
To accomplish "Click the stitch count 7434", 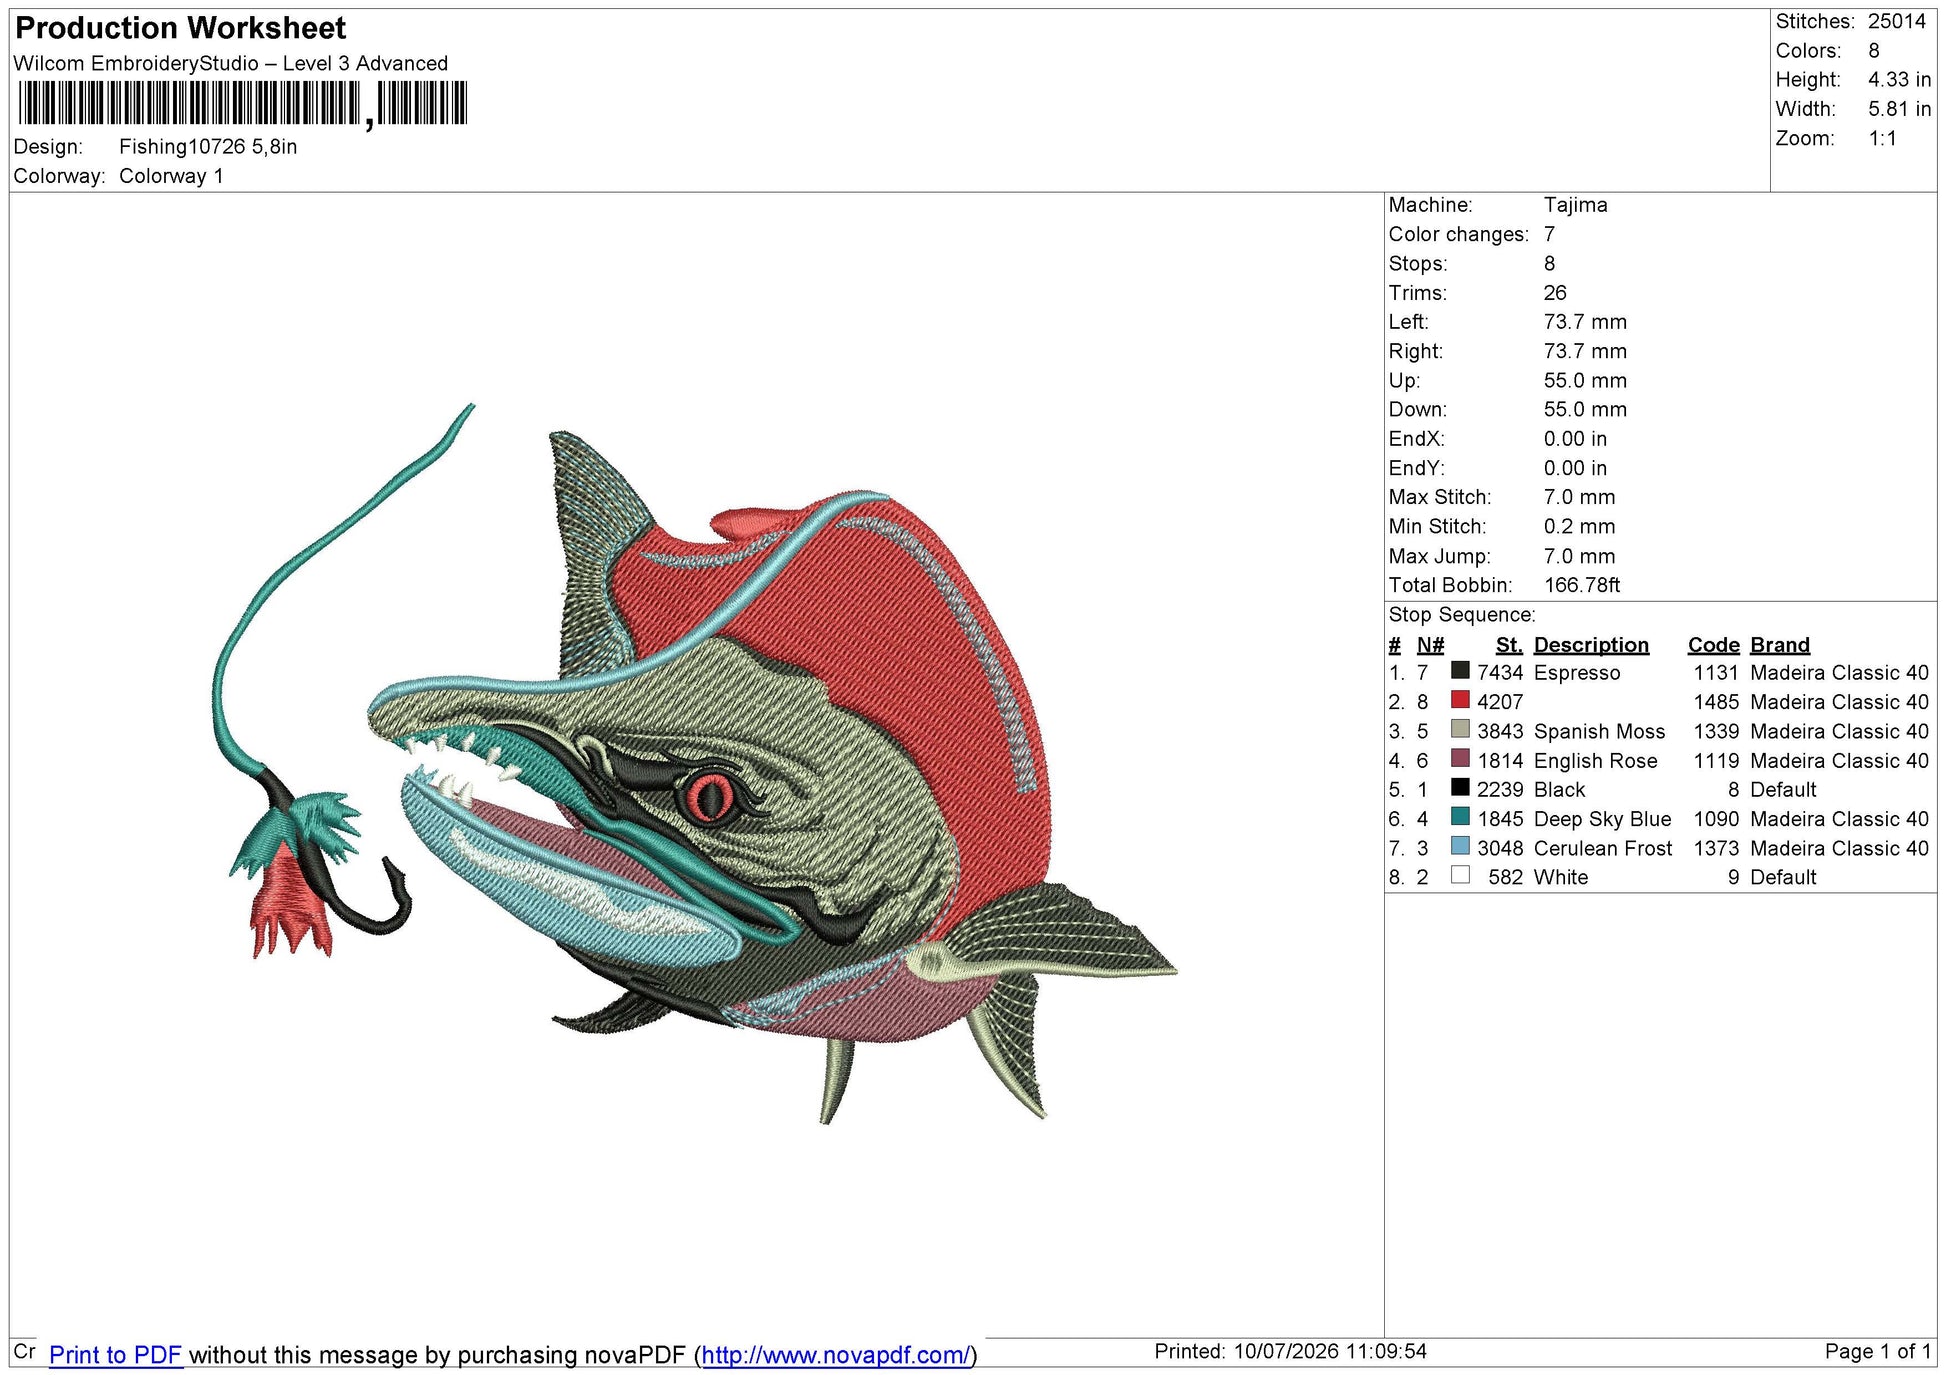I will [x=1500, y=673].
